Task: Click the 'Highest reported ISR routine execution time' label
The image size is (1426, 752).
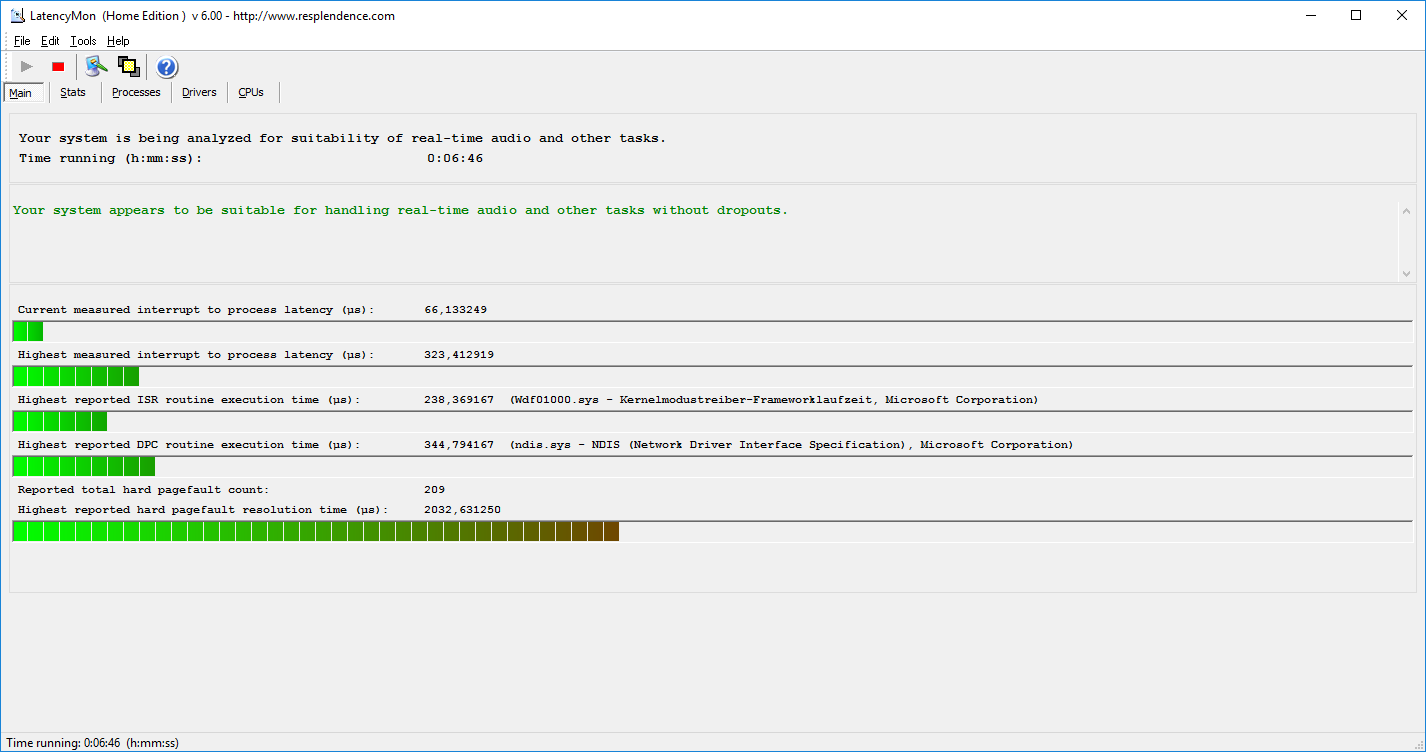Action: [189, 400]
